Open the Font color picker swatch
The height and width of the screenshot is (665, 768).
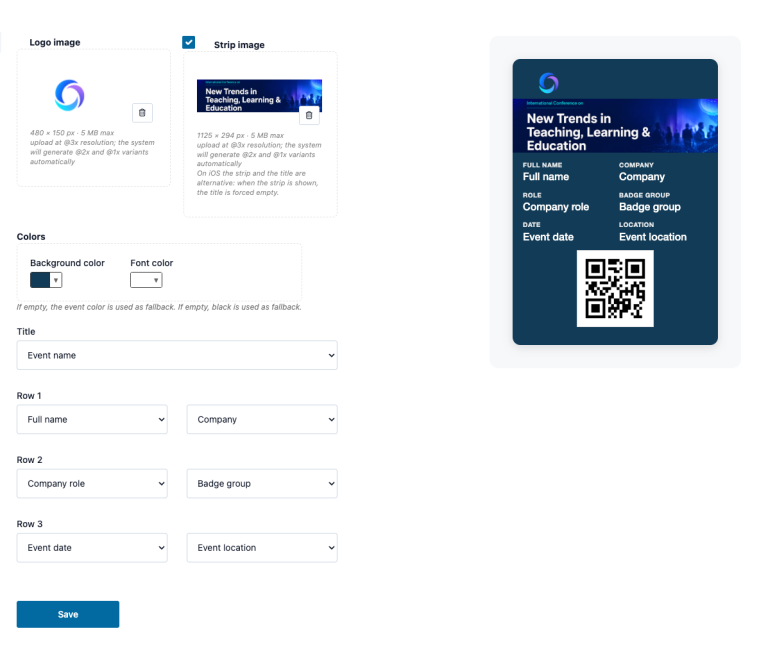(x=146, y=280)
